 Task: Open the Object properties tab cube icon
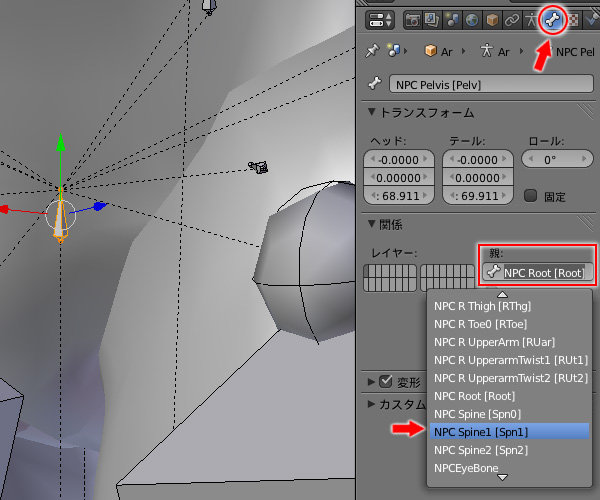[x=492, y=20]
